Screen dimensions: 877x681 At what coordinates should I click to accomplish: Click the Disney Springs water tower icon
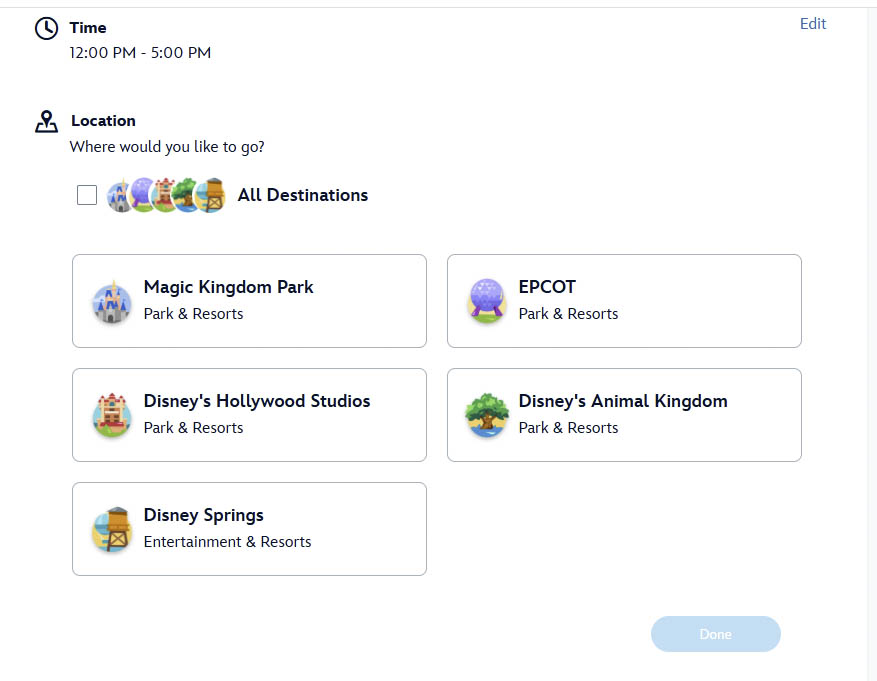pos(112,530)
